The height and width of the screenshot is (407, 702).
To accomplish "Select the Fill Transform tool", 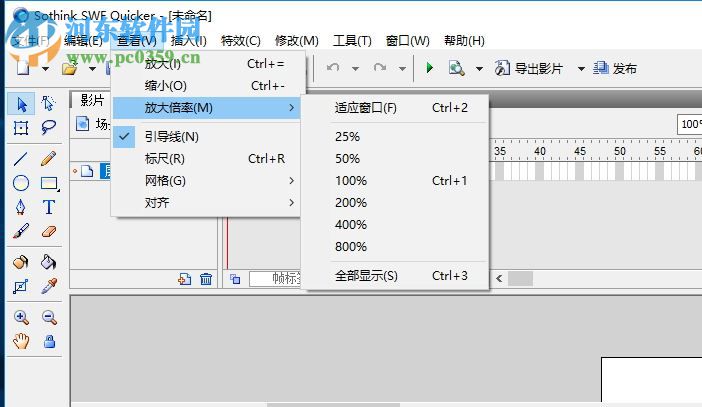I will click(21, 286).
